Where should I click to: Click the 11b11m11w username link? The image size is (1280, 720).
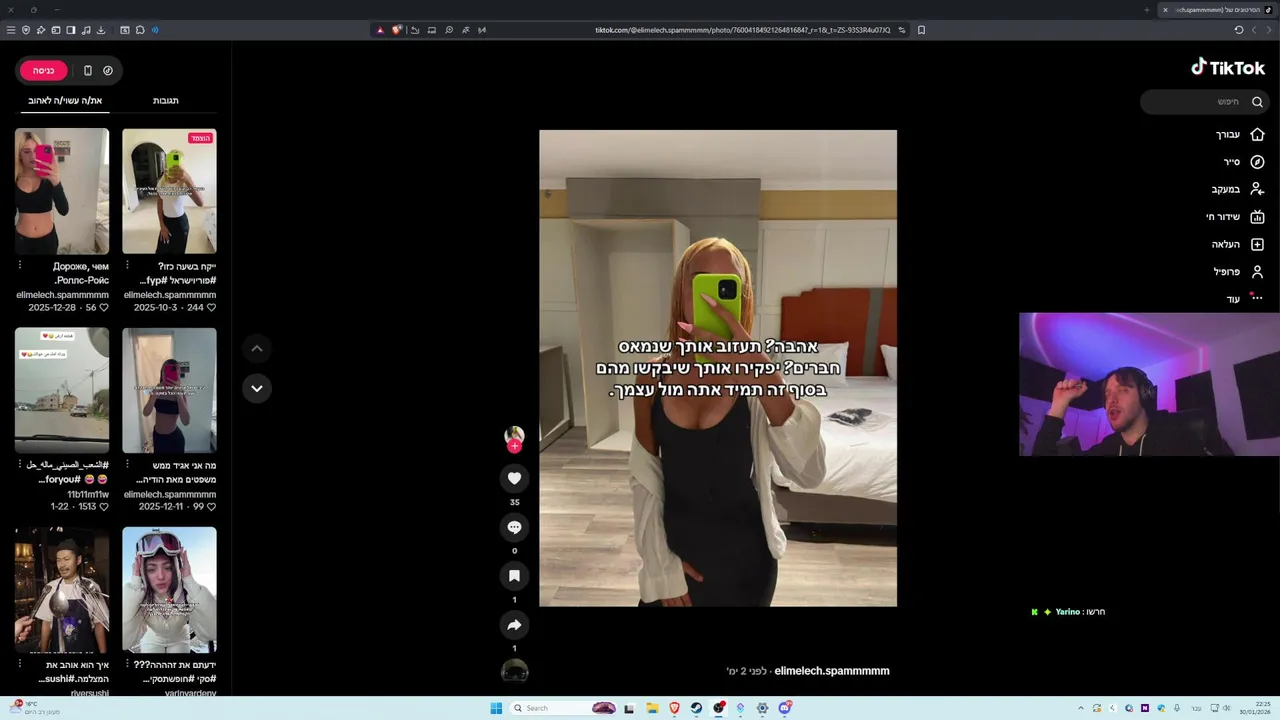[x=88, y=494]
